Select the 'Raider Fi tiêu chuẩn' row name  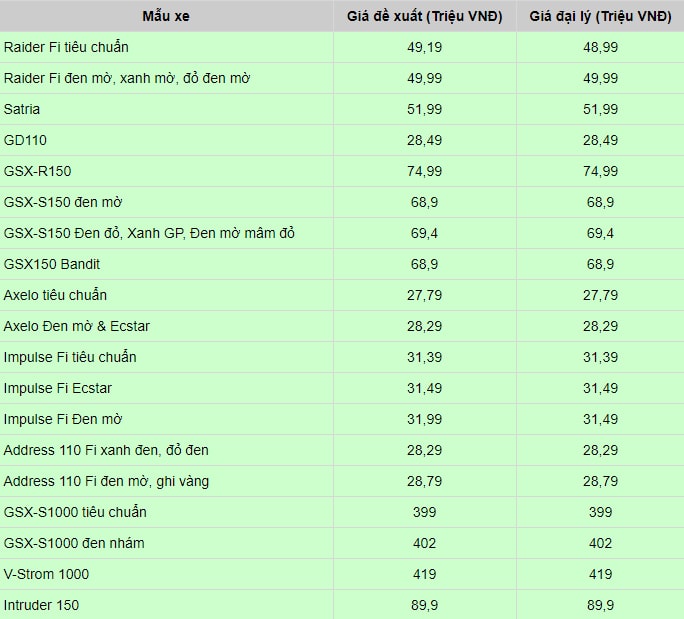click(x=66, y=47)
